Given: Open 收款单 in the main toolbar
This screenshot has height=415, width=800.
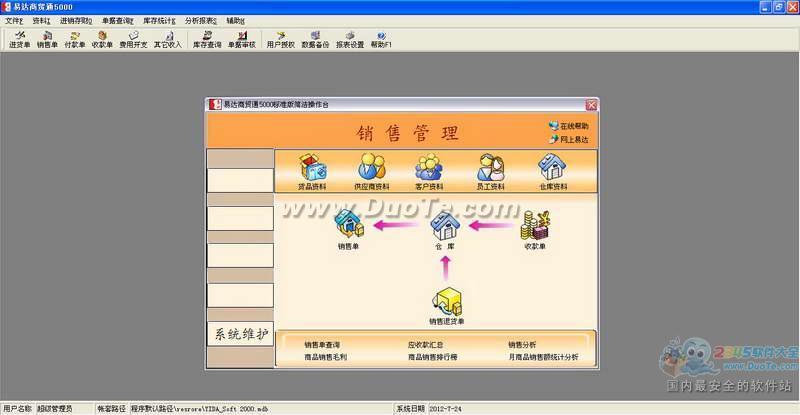Looking at the screenshot, I should [x=102, y=39].
